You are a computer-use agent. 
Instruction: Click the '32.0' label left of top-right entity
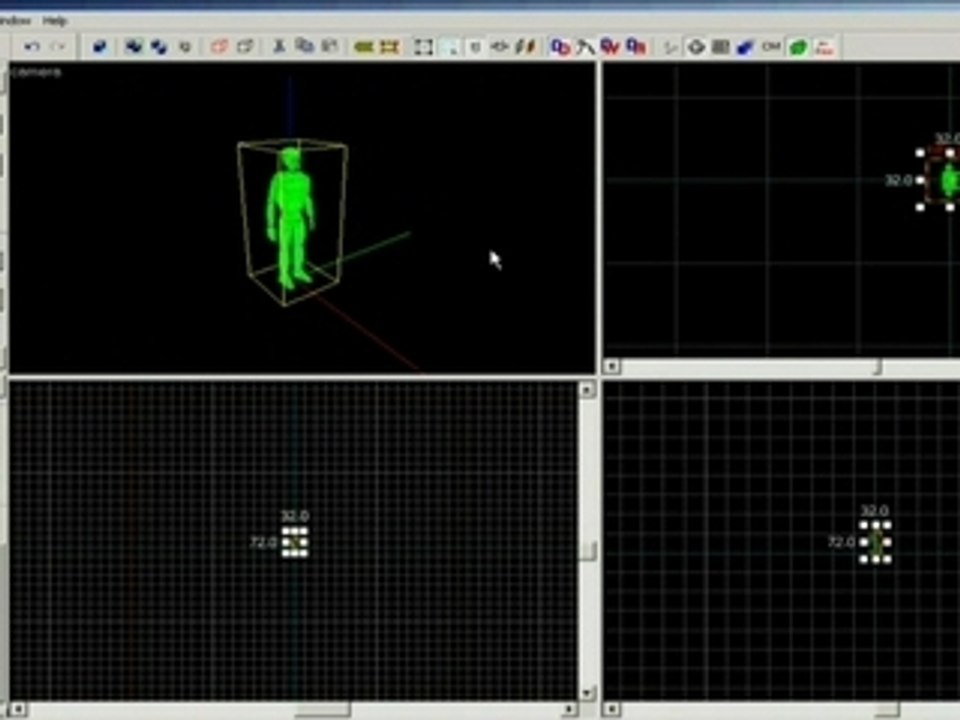[899, 180]
